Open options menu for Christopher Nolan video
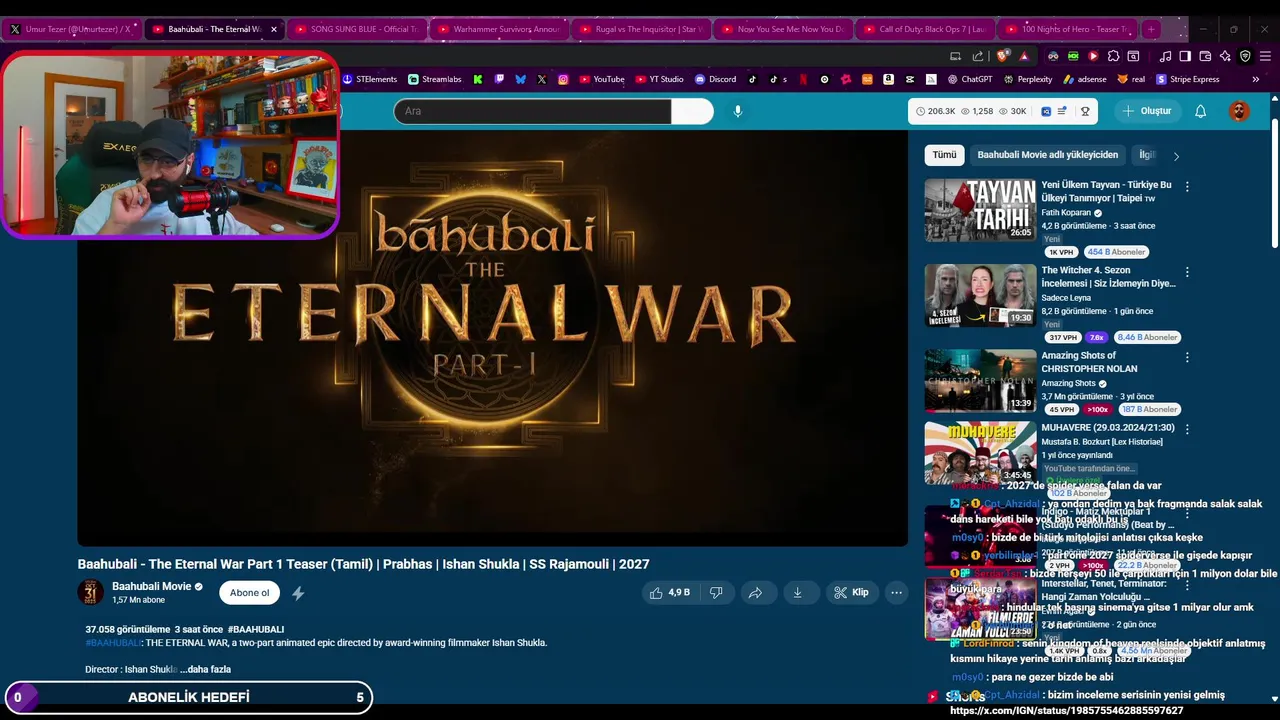 point(1187,357)
